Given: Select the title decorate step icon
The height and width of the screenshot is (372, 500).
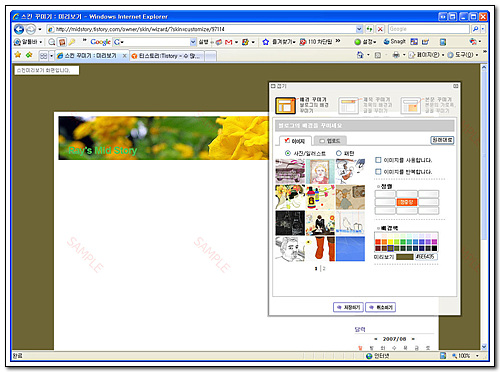Looking at the screenshot, I should [349, 106].
